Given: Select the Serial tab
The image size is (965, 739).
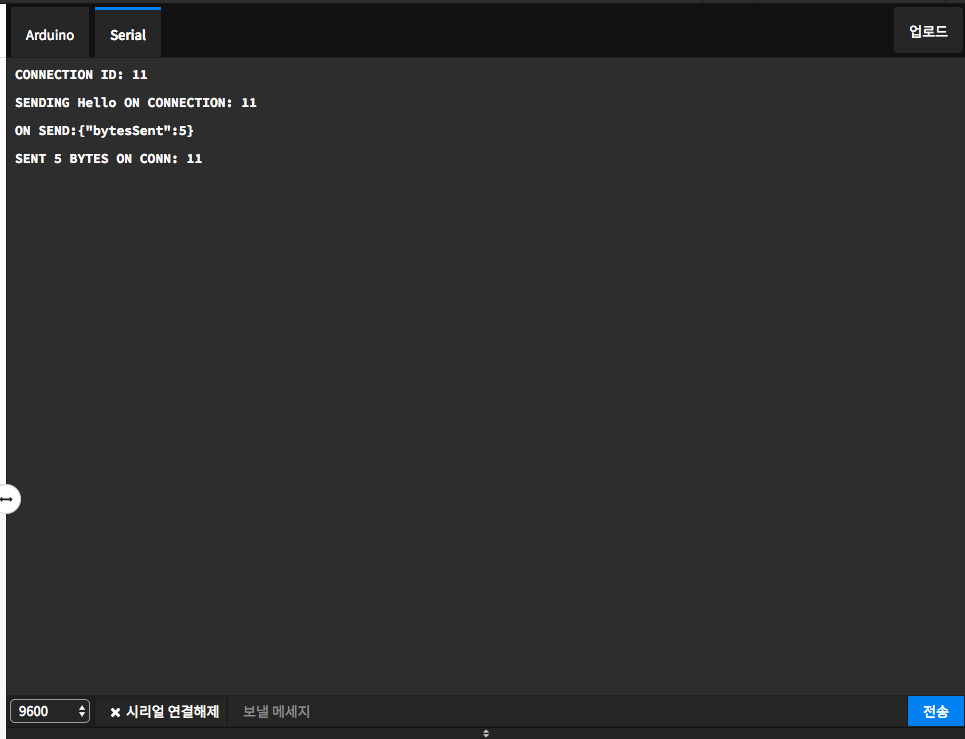Looking at the screenshot, I should pos(128,34).
